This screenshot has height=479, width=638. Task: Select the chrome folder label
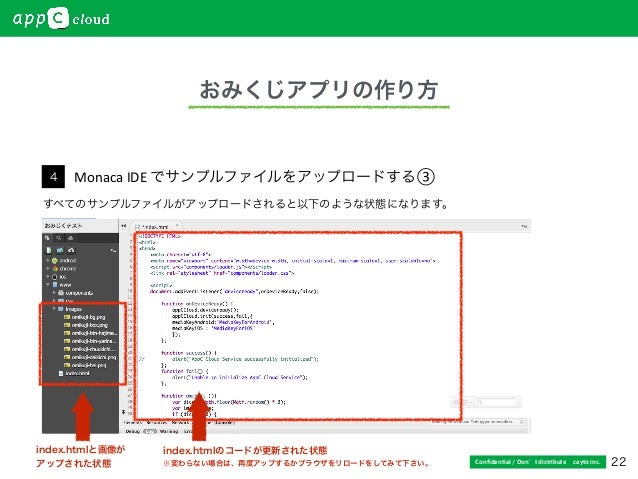click(x=68, y=269)
